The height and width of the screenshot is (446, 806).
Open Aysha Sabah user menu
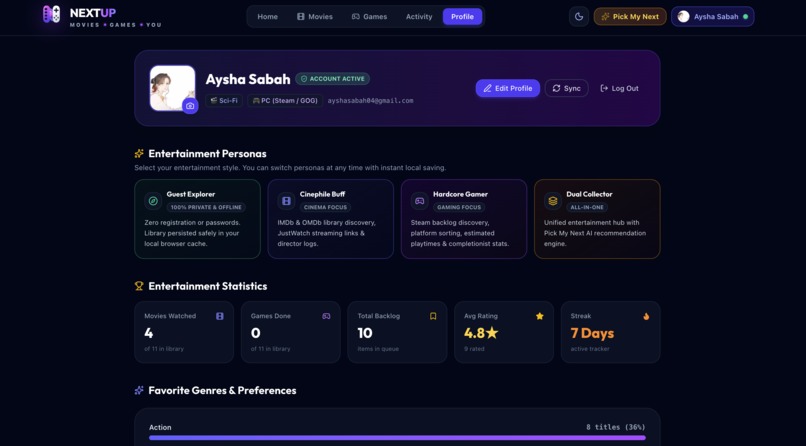pos(712,16)
